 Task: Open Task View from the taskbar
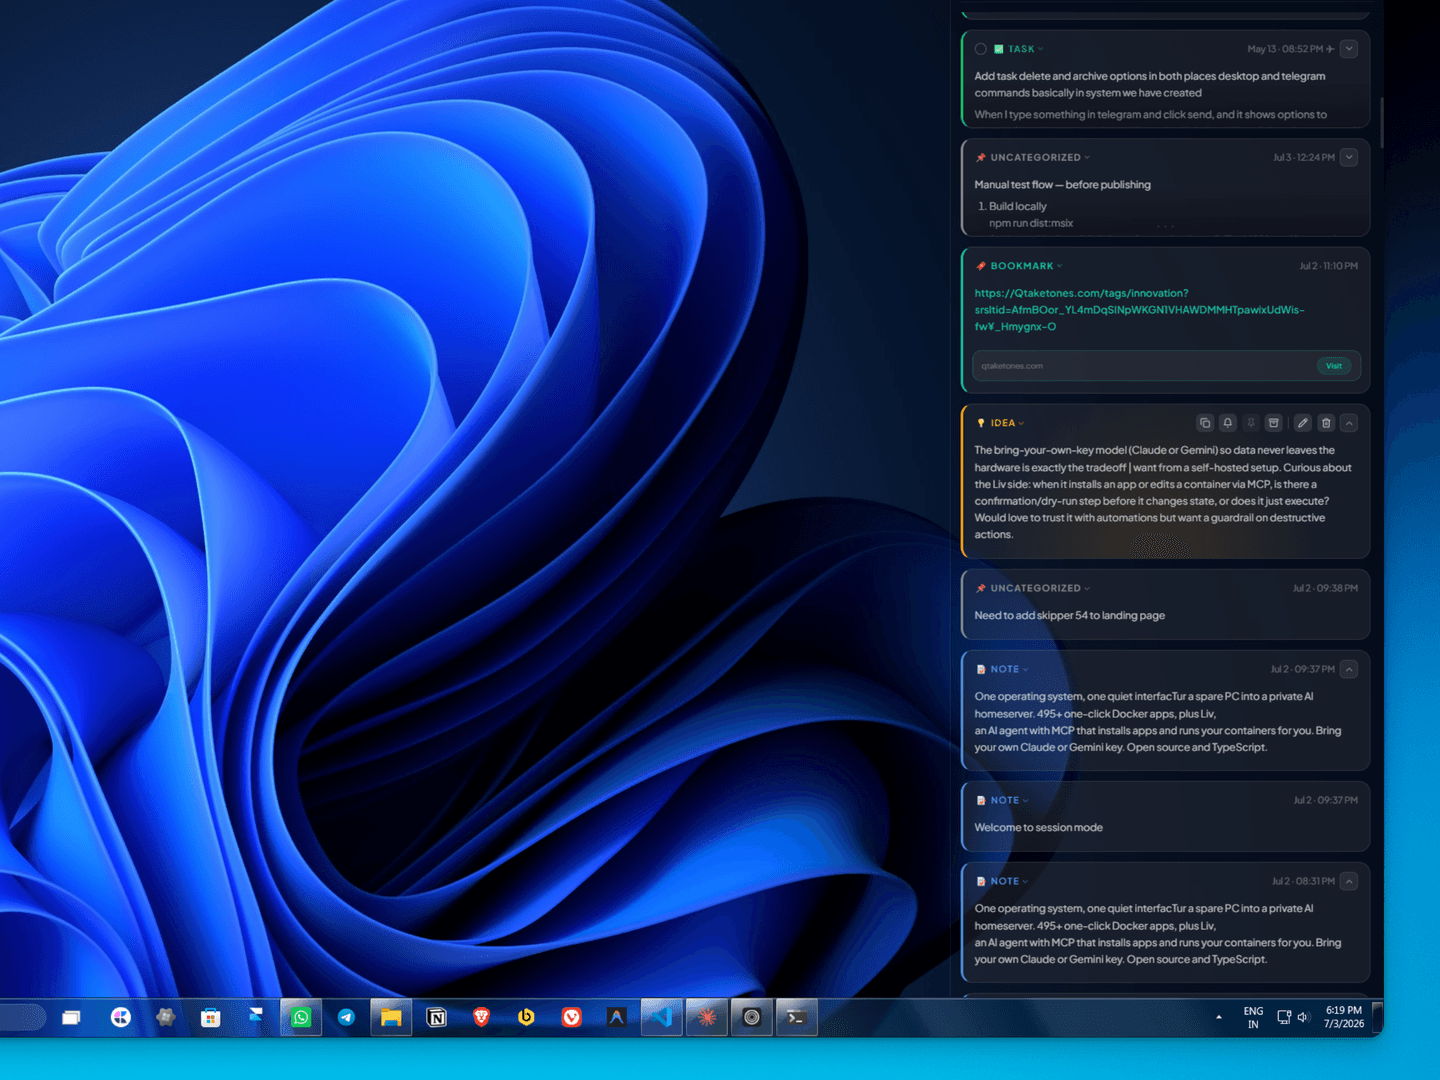71,1018
